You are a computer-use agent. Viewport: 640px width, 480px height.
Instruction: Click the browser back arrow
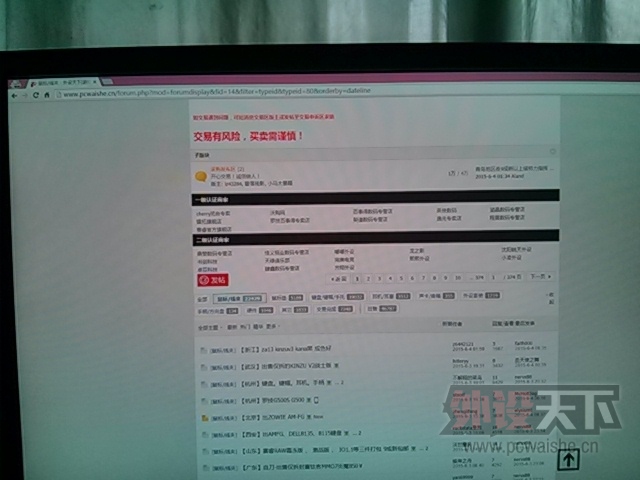tap(11, 95)
